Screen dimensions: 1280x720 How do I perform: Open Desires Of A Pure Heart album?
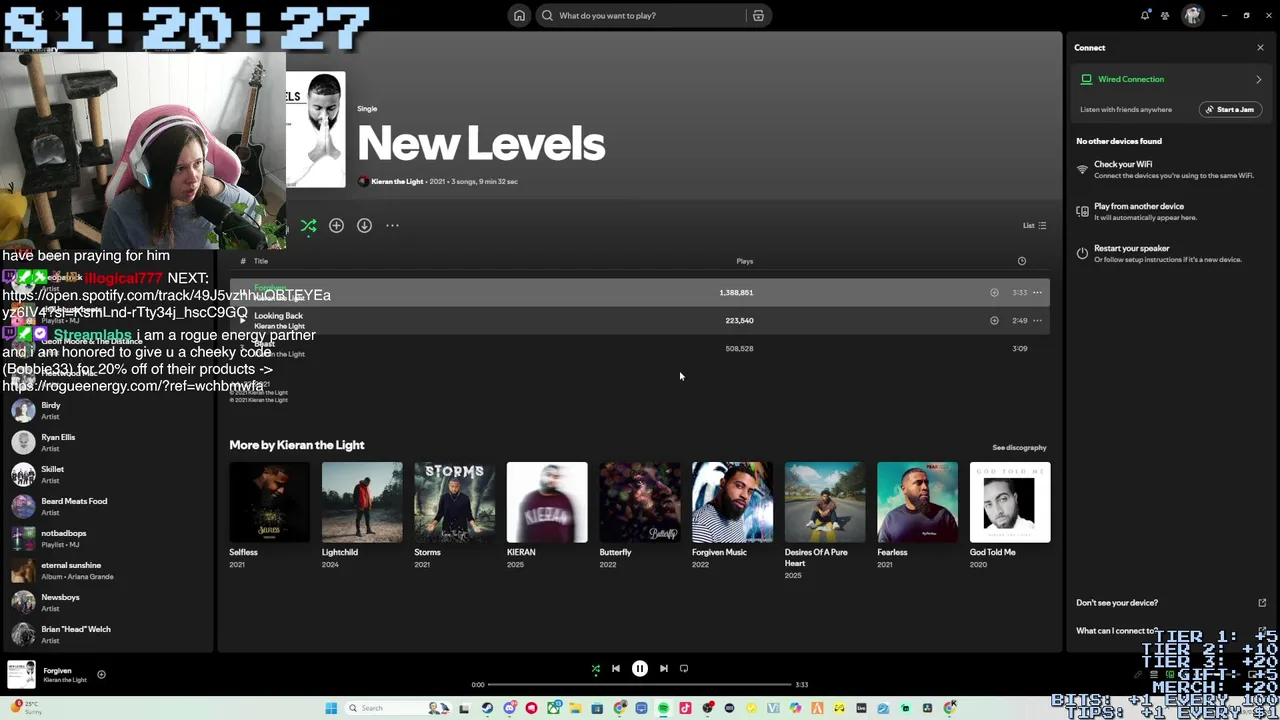tap(825, 521)
